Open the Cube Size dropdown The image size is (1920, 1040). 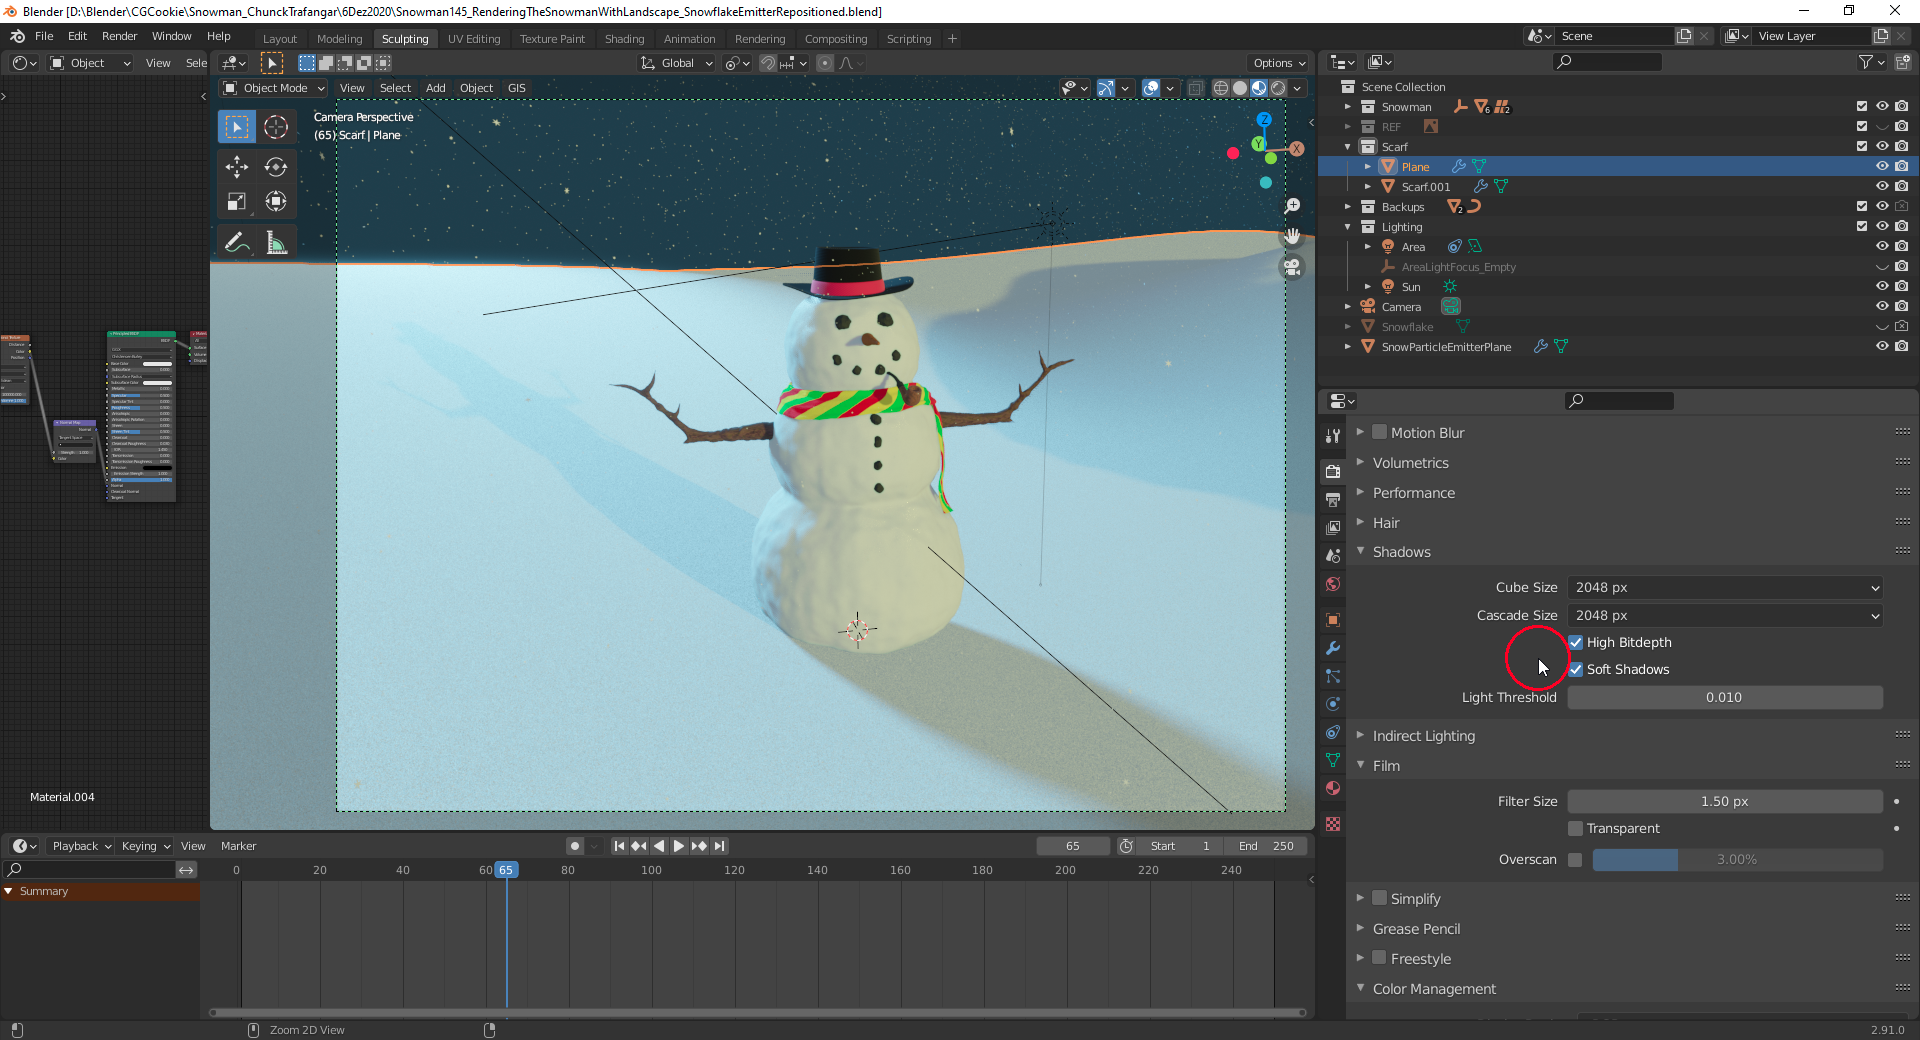(1724, 587)
